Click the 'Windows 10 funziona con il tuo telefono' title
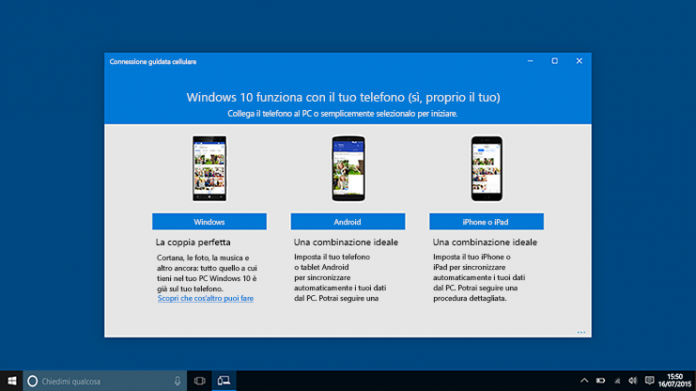The image size is (696, 391). (x=343, y=97)
